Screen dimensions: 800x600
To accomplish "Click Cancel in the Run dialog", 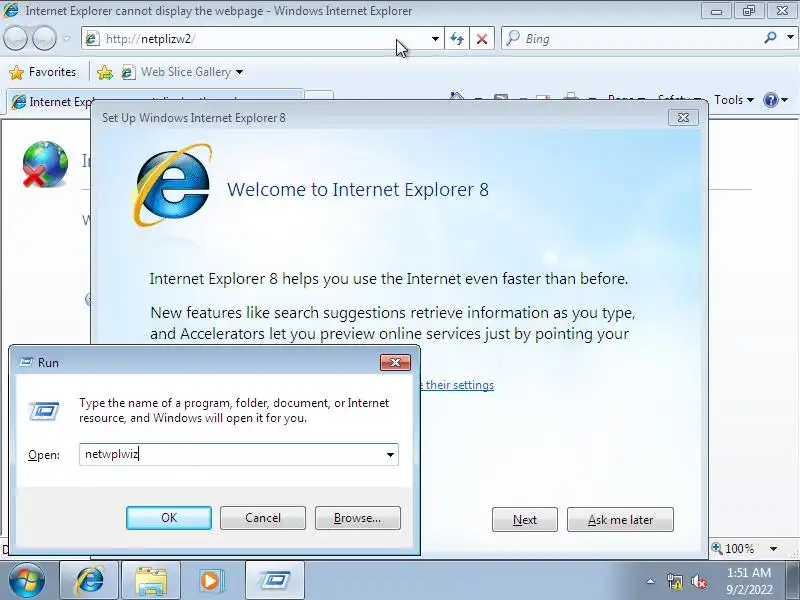I will click(263, 518).
